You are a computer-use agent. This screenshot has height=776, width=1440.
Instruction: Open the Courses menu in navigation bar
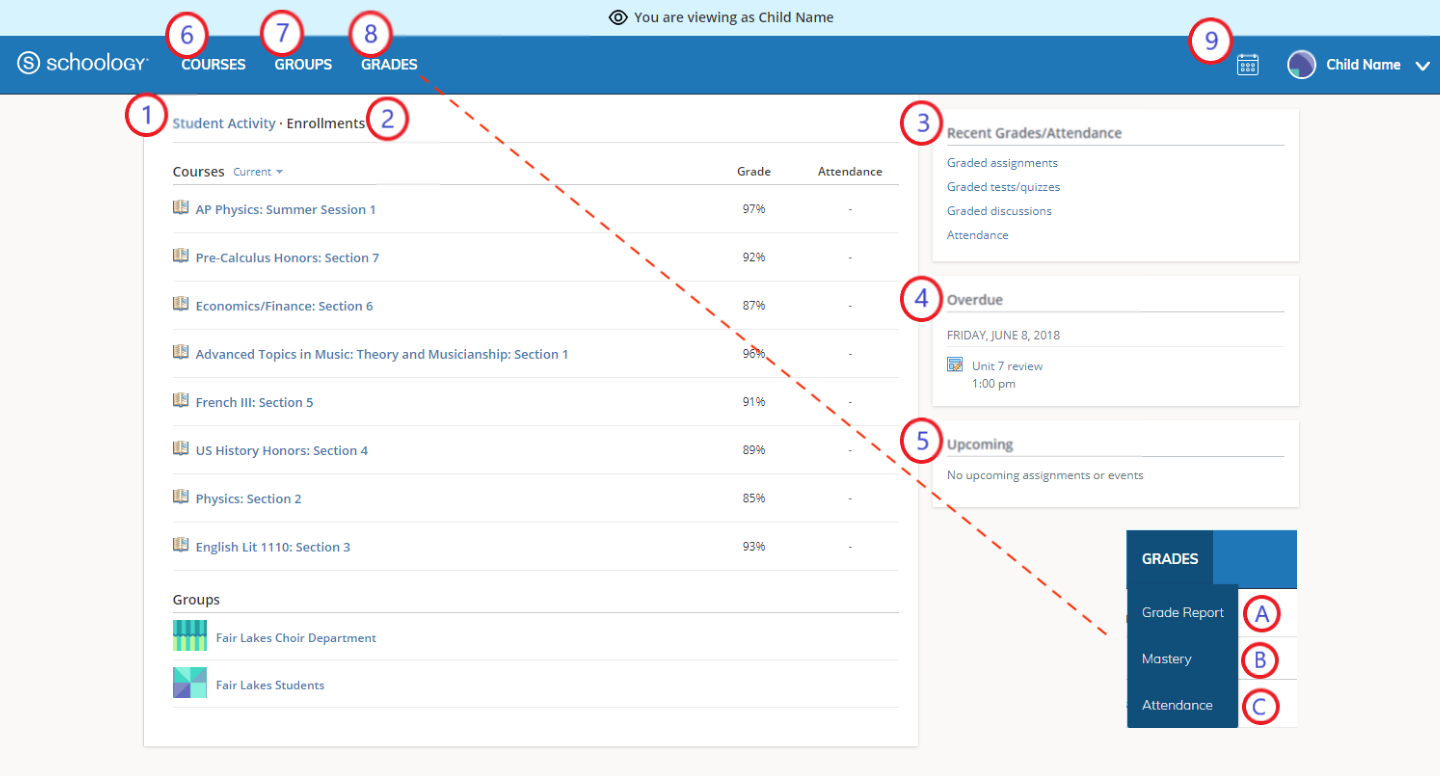tap(213, 65)
